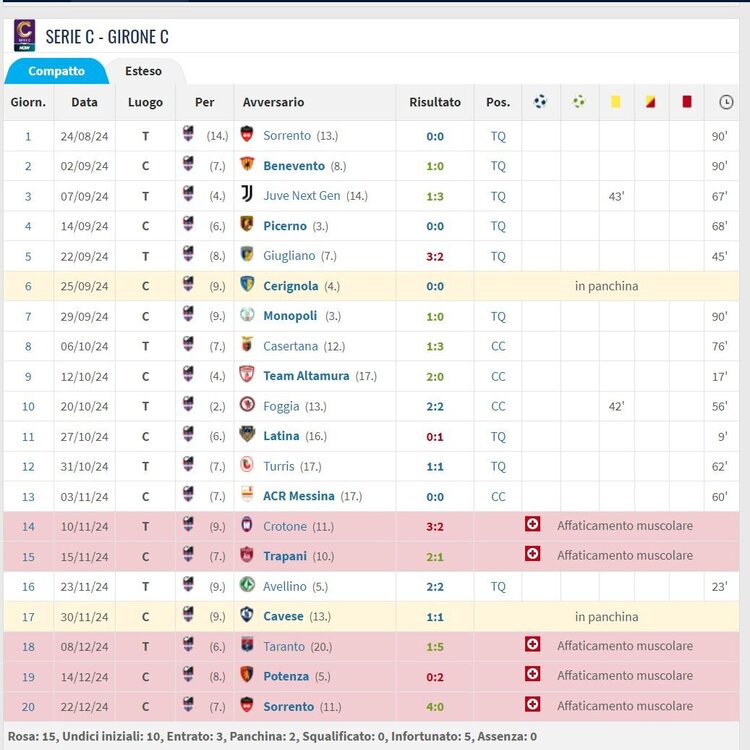750x750 pixels.
Task: Open the 4:0 result against Sorrento
Action: 435,707
